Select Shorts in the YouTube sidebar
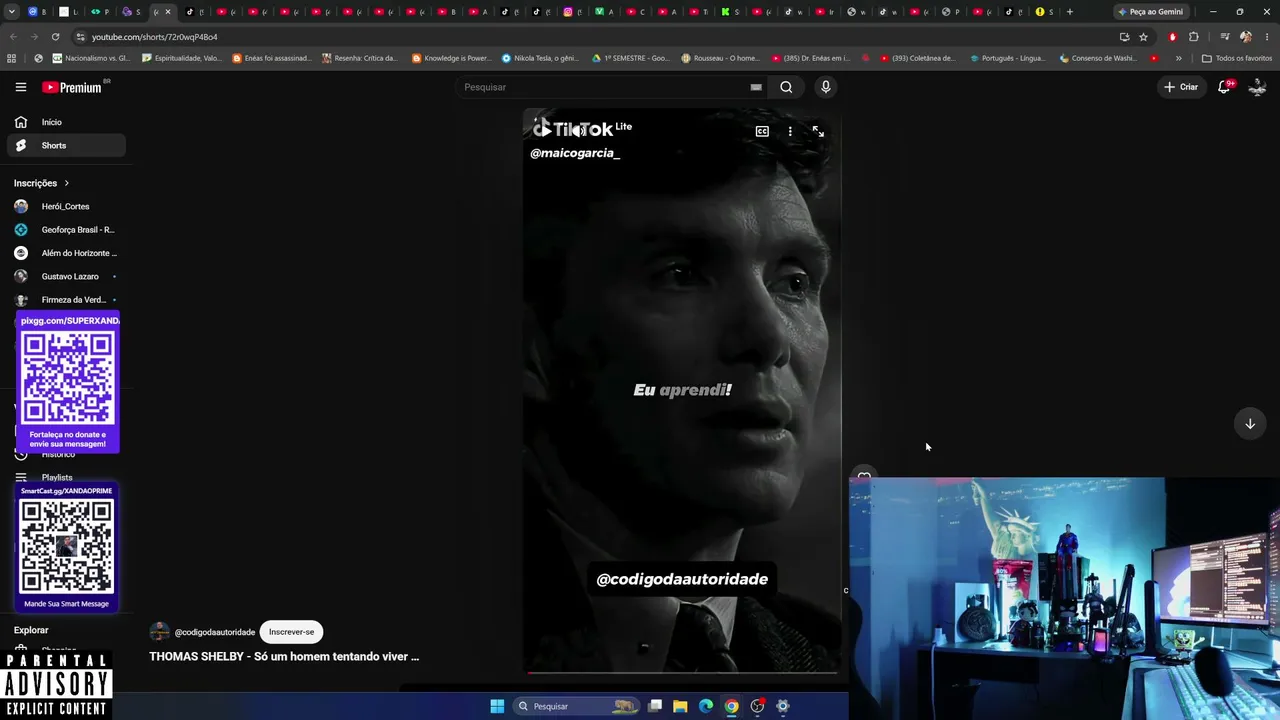 point(66,146)
